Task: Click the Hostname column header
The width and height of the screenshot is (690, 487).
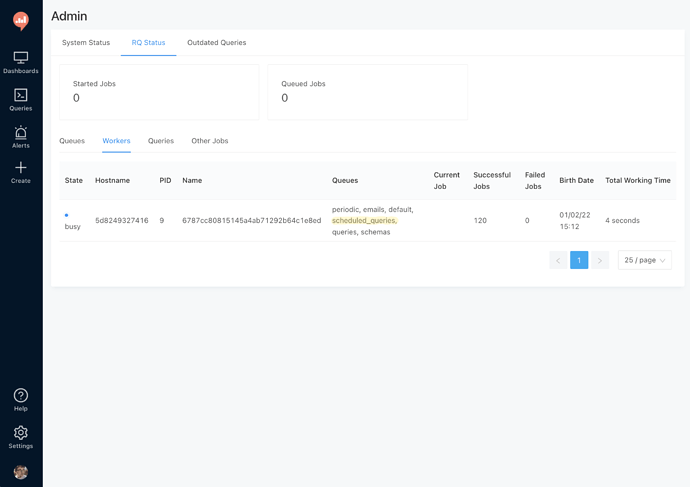Action: (x=112, y=180)
